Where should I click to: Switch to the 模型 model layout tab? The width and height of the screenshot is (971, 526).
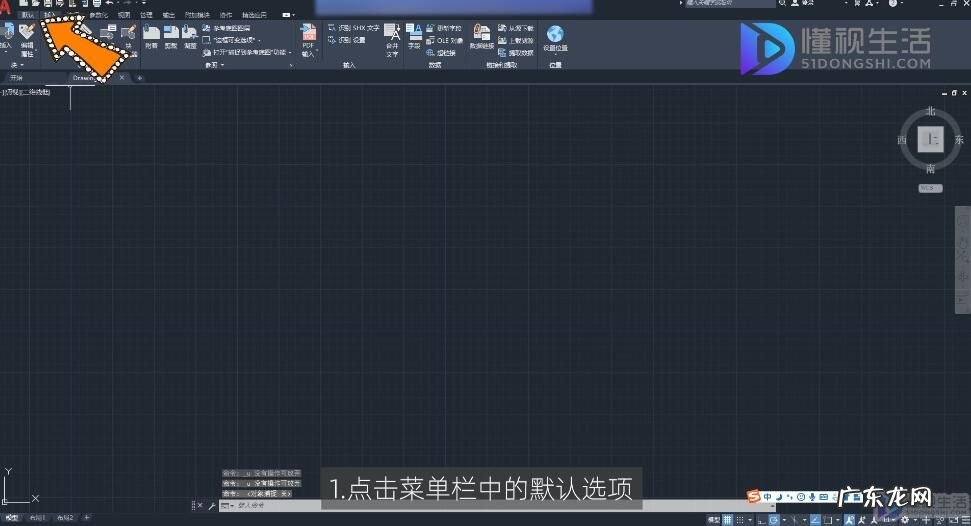12,518
